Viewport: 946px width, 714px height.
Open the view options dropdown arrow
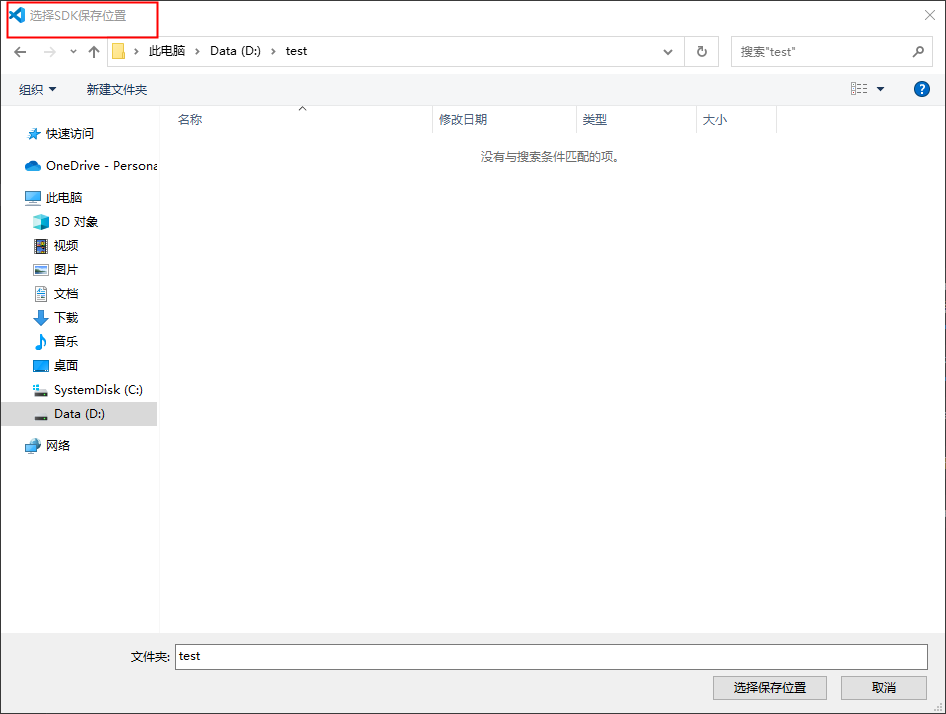(x=880, y=90)
